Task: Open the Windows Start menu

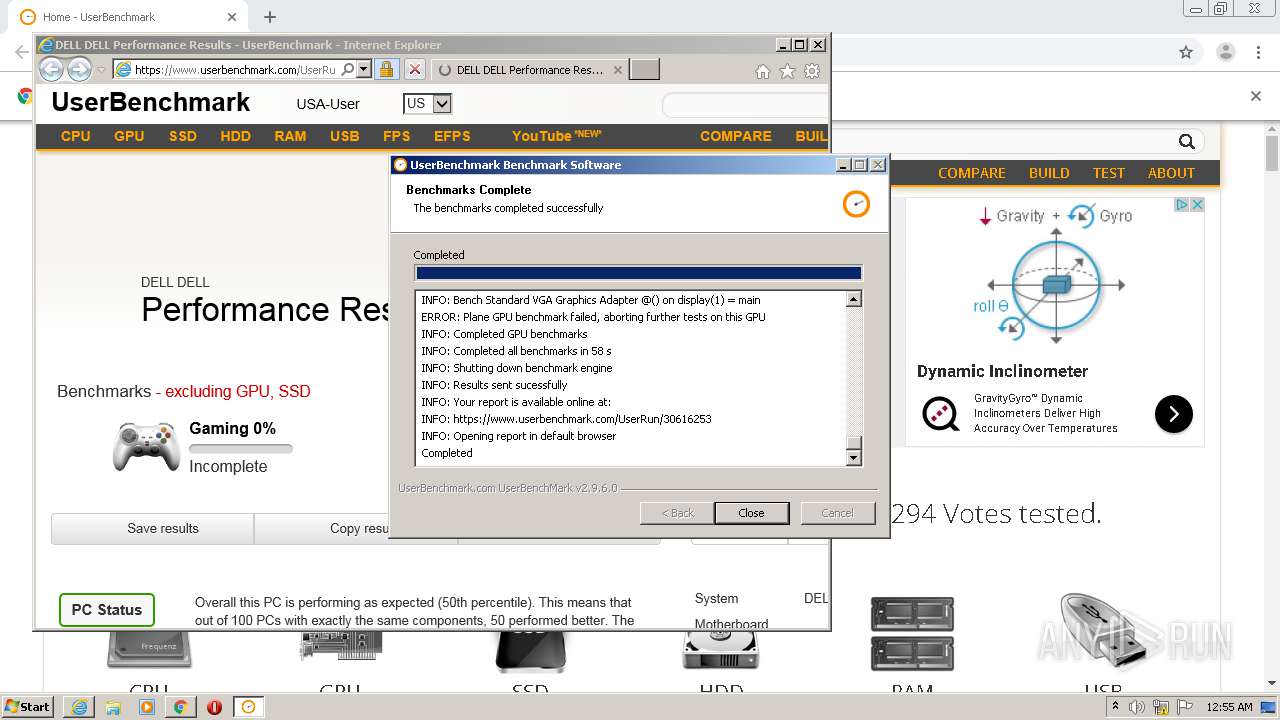Action: [28, 706]
